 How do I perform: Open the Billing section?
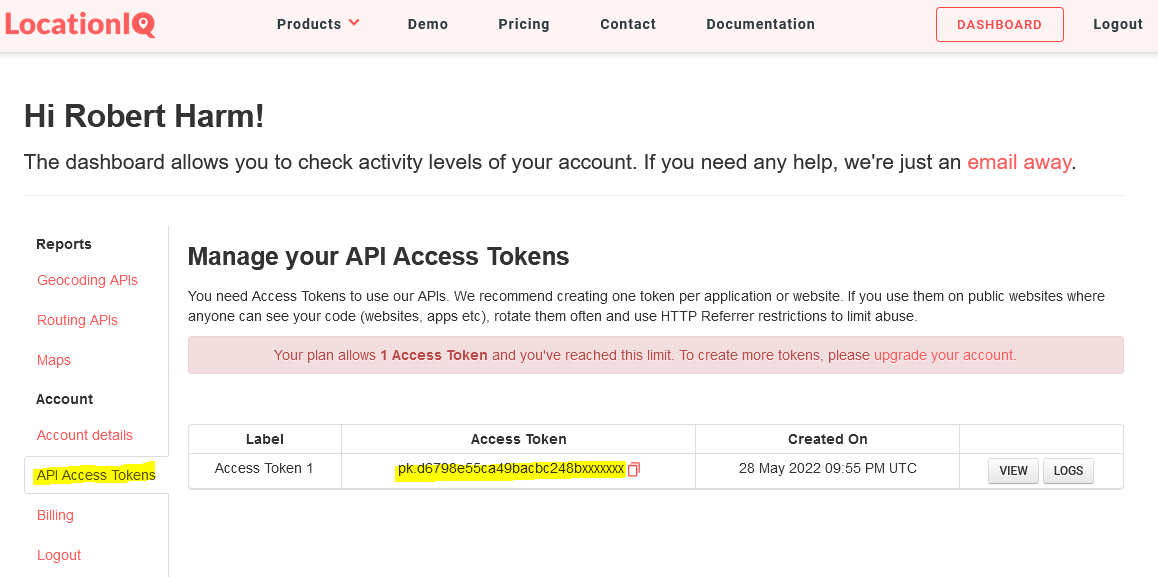pyautogui.click(x=55, y=515)
